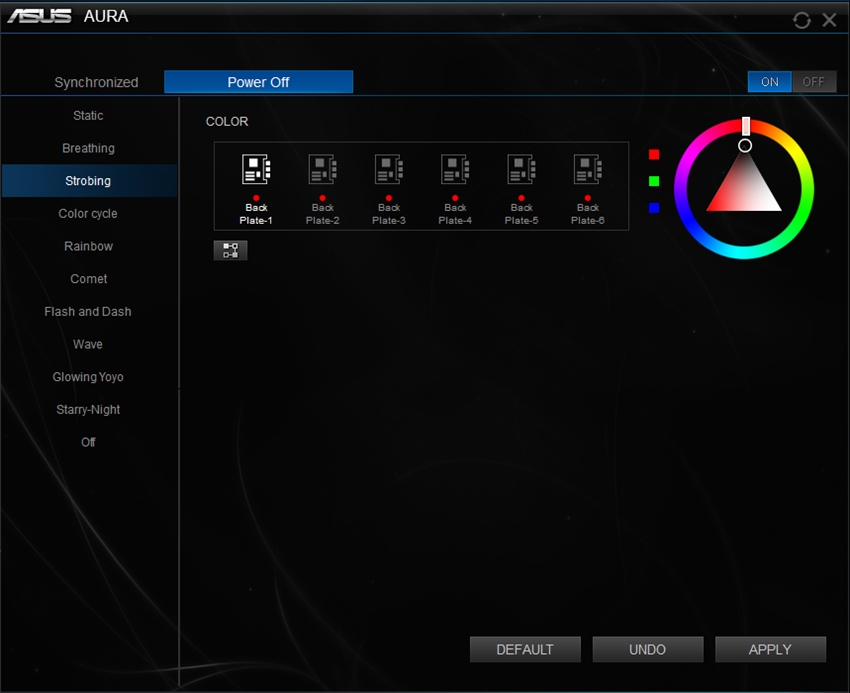Select the Back Plate-5 LED zone icon
Viewport: 850px width, 693px height.
(x=521, y=169)
